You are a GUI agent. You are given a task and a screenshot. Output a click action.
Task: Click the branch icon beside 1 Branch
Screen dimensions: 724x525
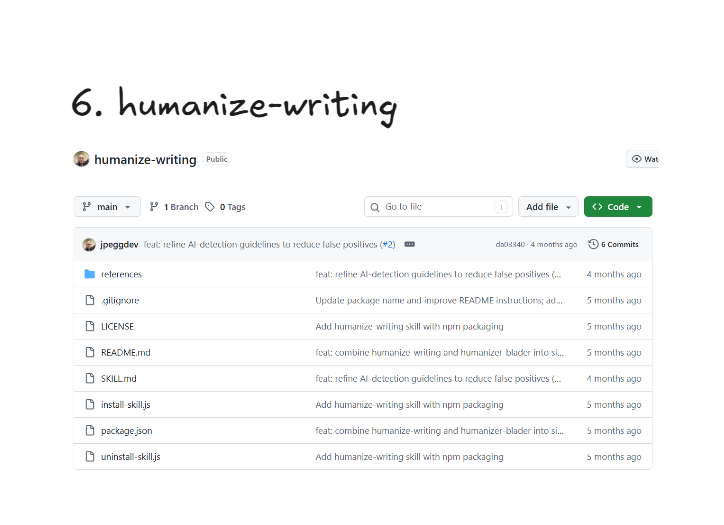[x=154, y=207]
